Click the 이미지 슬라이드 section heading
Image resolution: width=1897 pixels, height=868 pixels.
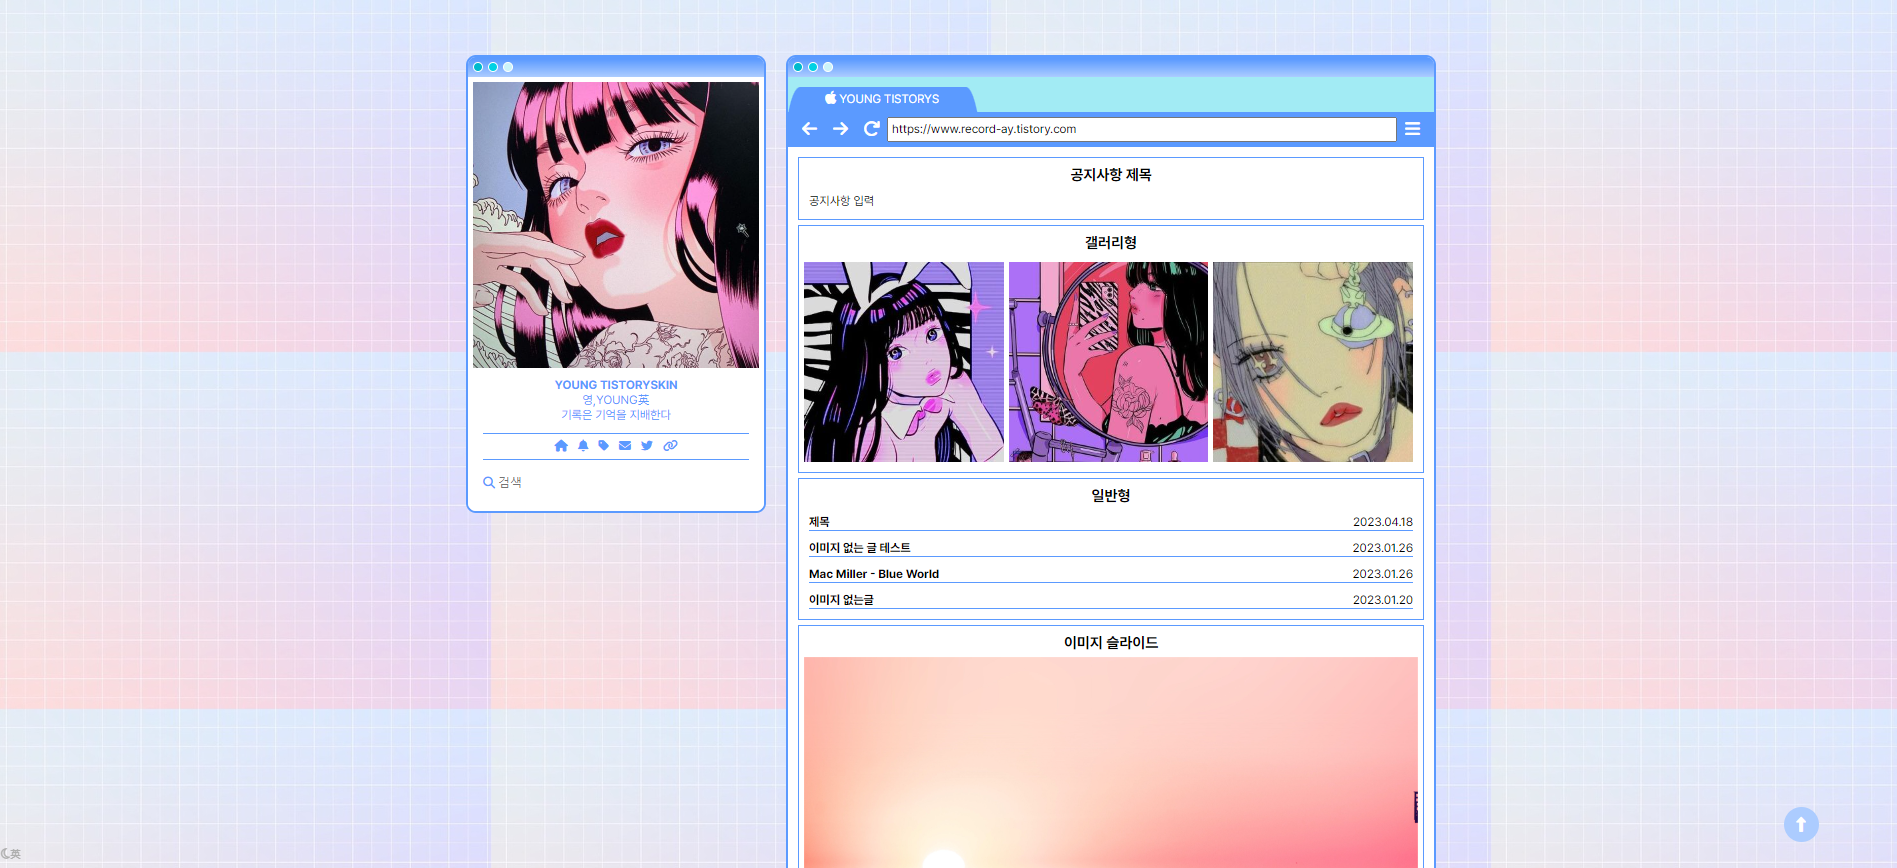click(x=1111, y=643)
